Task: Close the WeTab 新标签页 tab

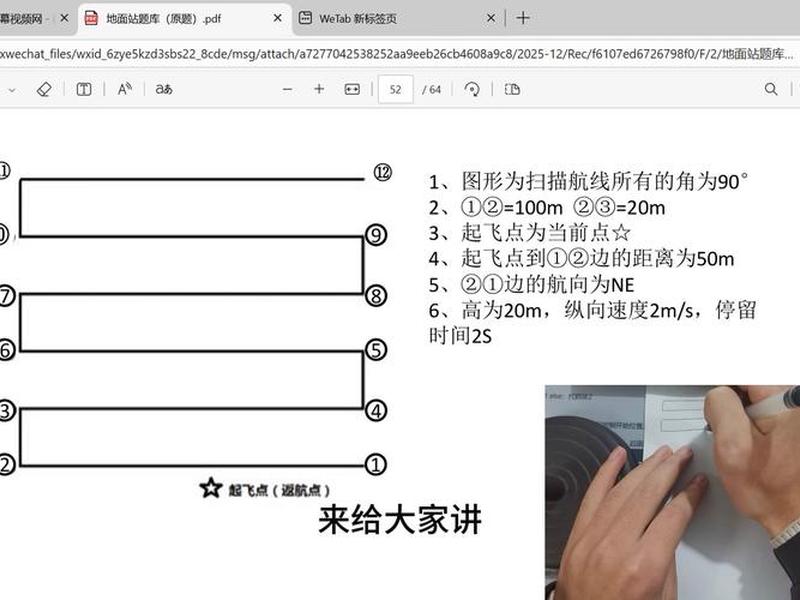Action: point(490,18)
